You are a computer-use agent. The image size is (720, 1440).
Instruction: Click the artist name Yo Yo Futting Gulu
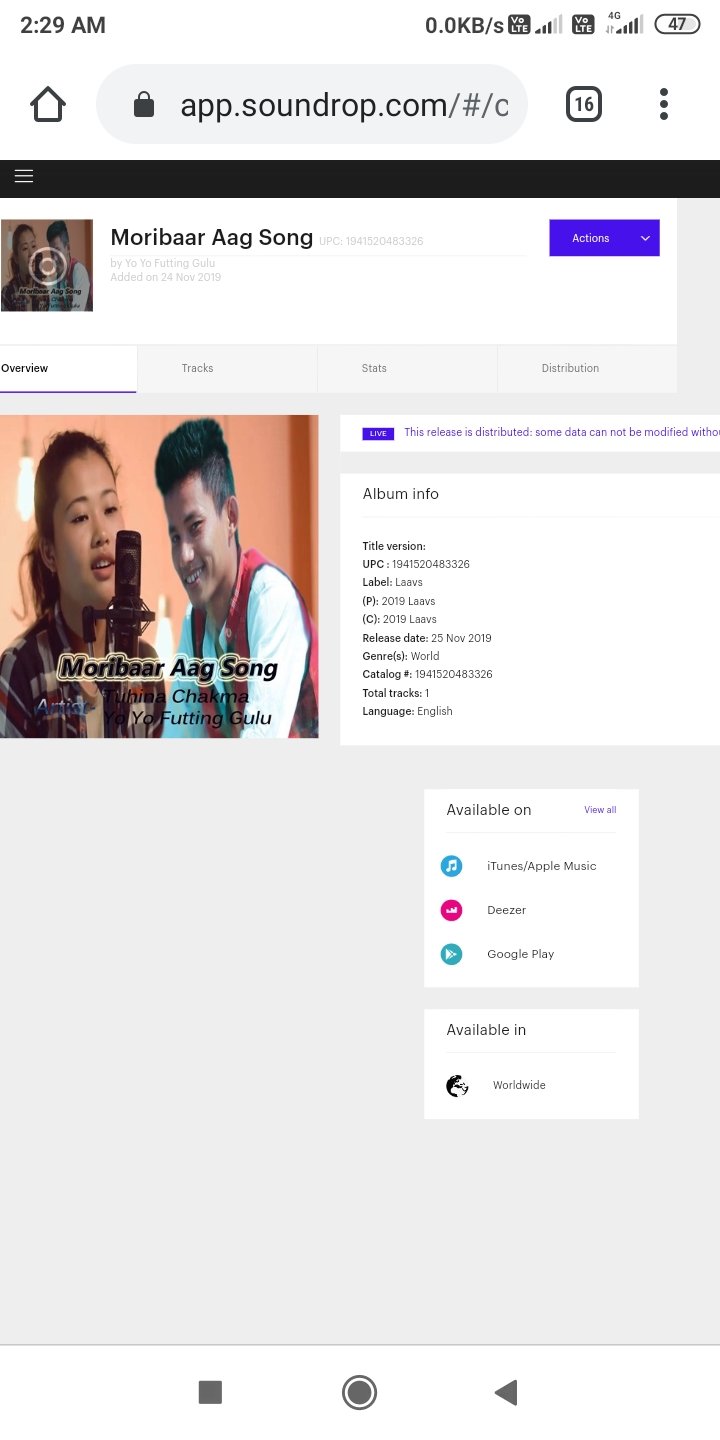click(x=170, y=263)
